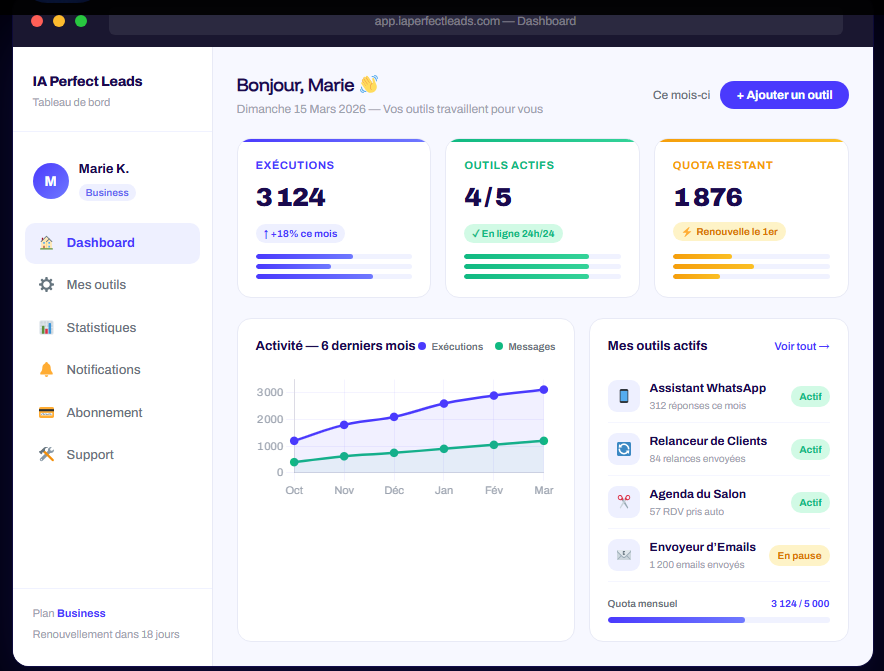Click the Envoyeur d'Emails envelope icon
This screenshot has height=671, width=884.
(624, 555)
